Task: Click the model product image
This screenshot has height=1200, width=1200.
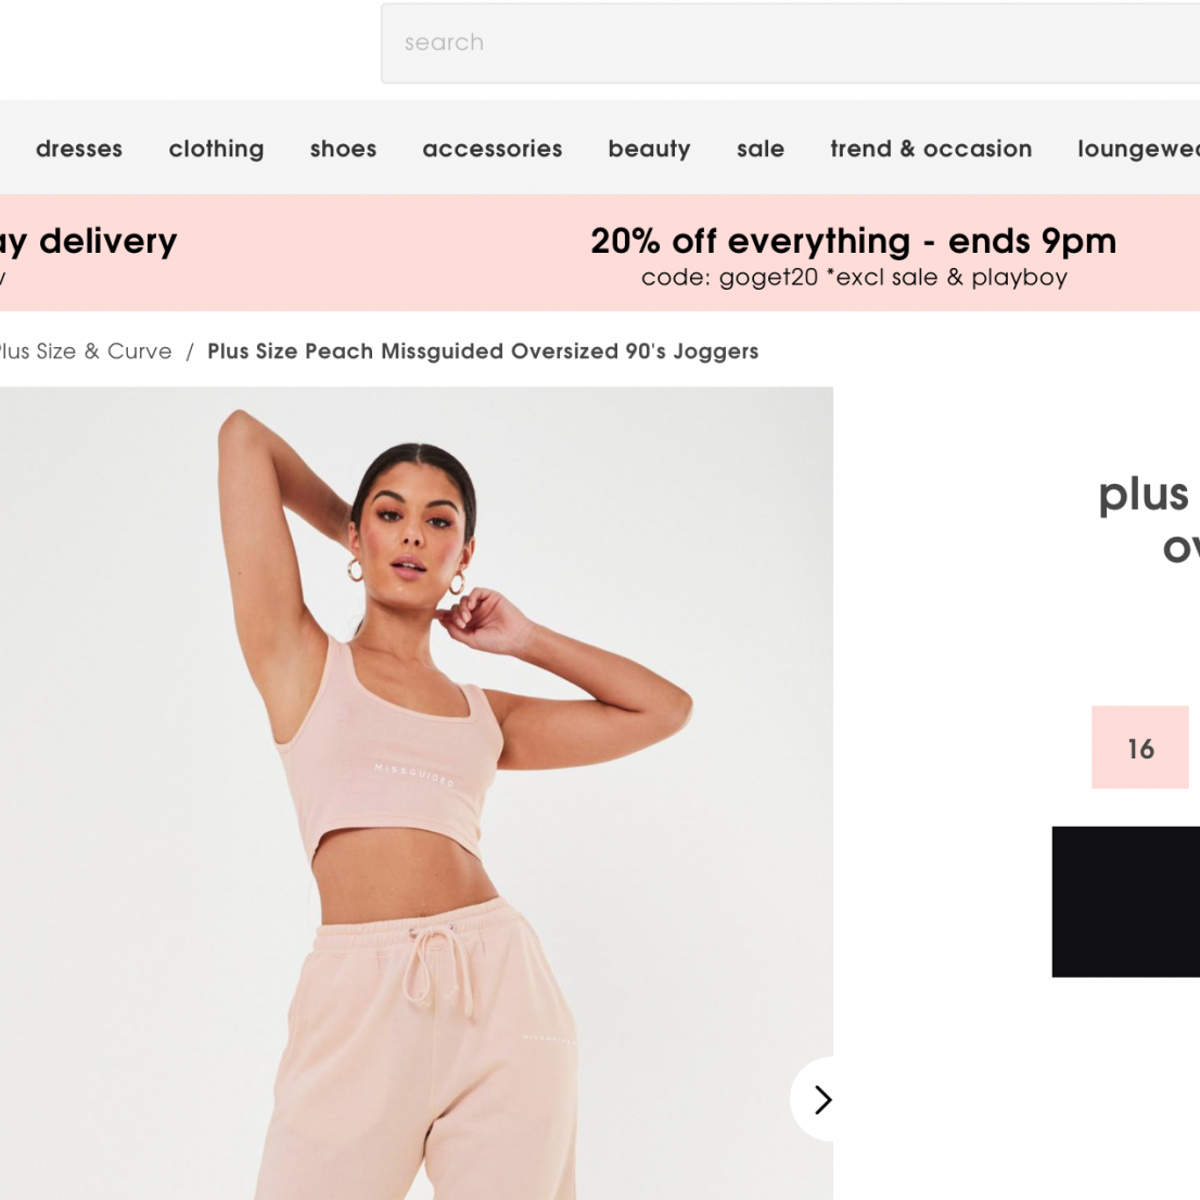Action: click(416, 793)
